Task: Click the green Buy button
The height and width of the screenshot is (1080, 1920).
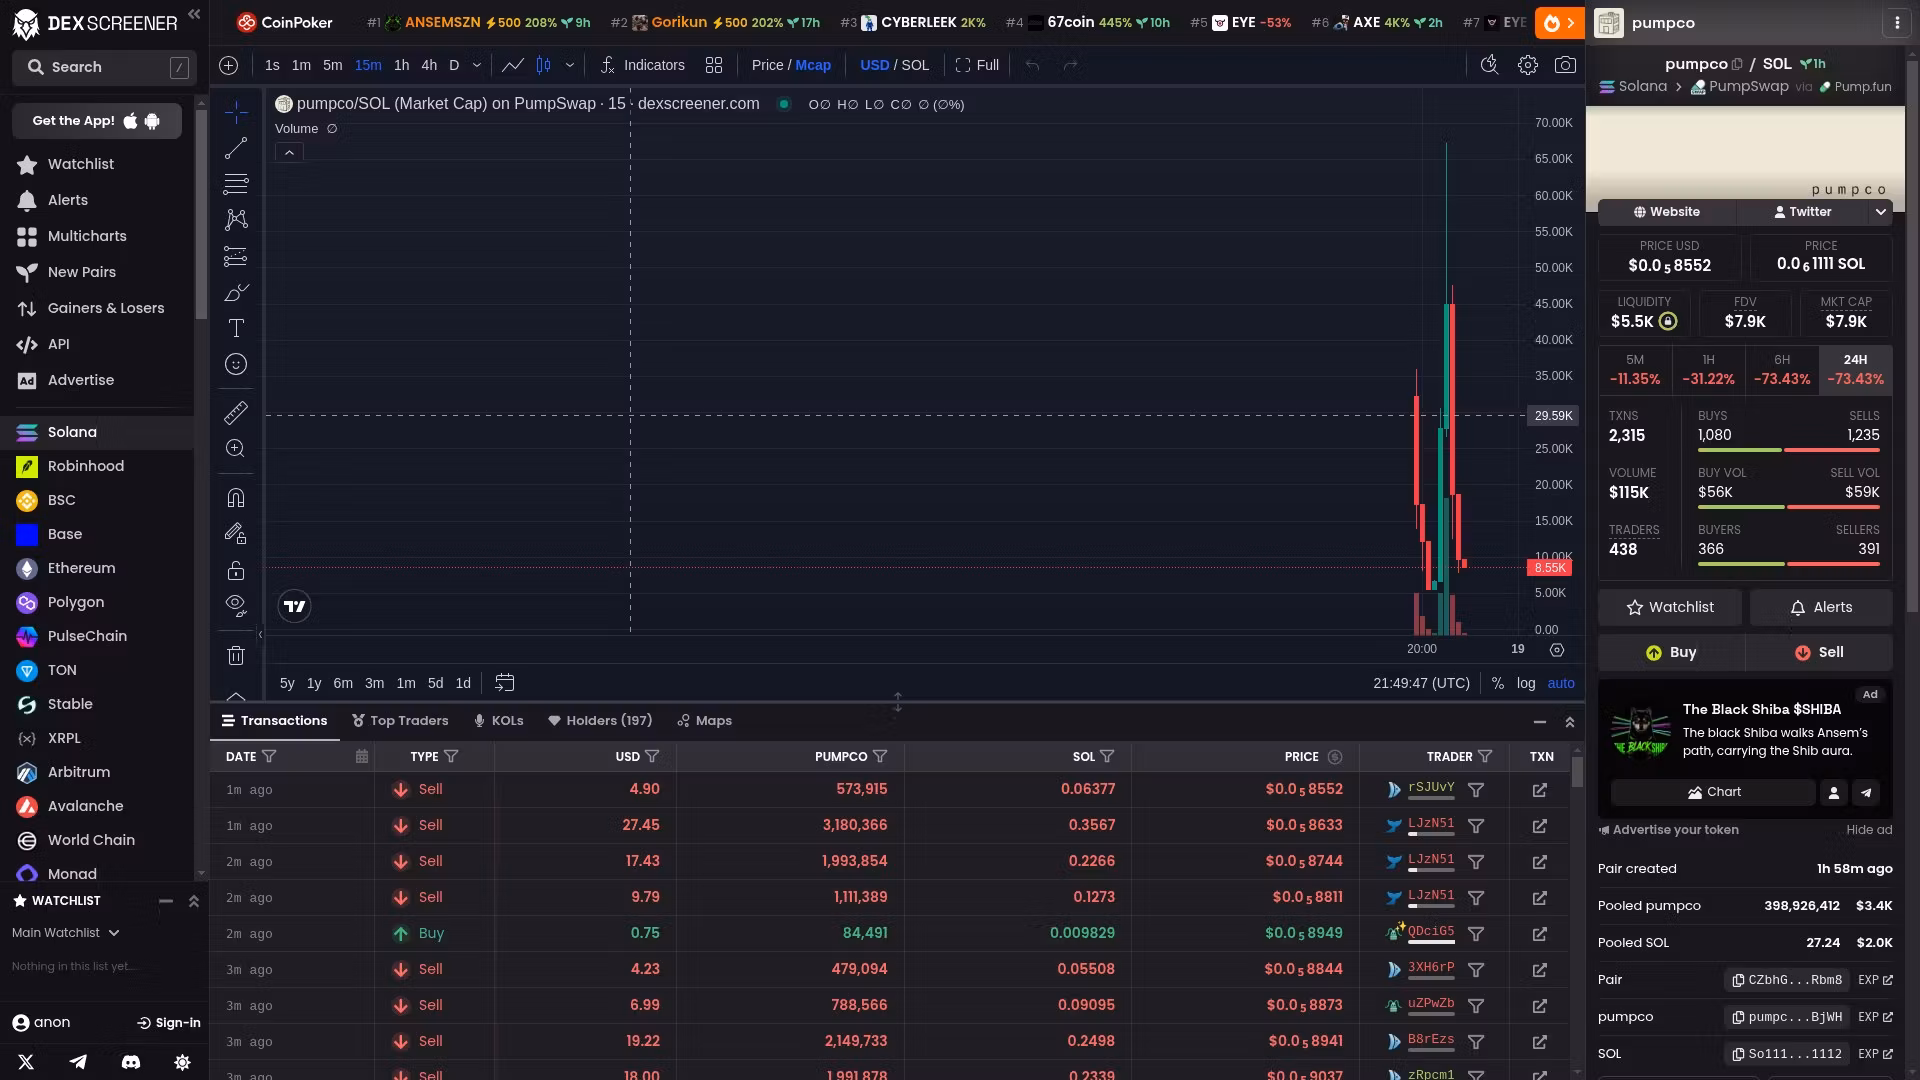Action: [1671, 652]
